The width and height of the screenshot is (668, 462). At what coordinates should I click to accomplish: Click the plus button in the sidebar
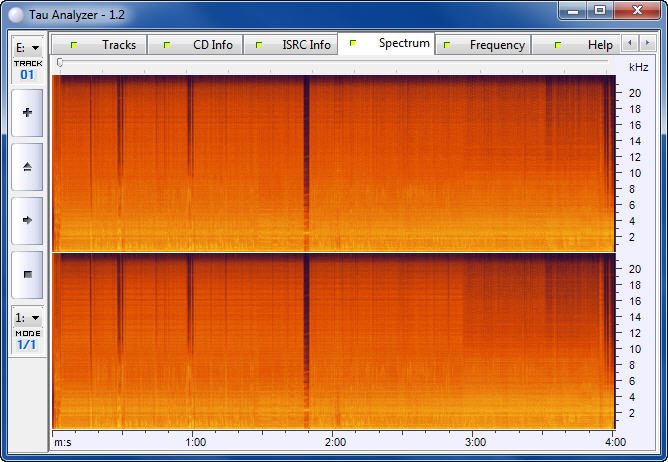[27, 113]
